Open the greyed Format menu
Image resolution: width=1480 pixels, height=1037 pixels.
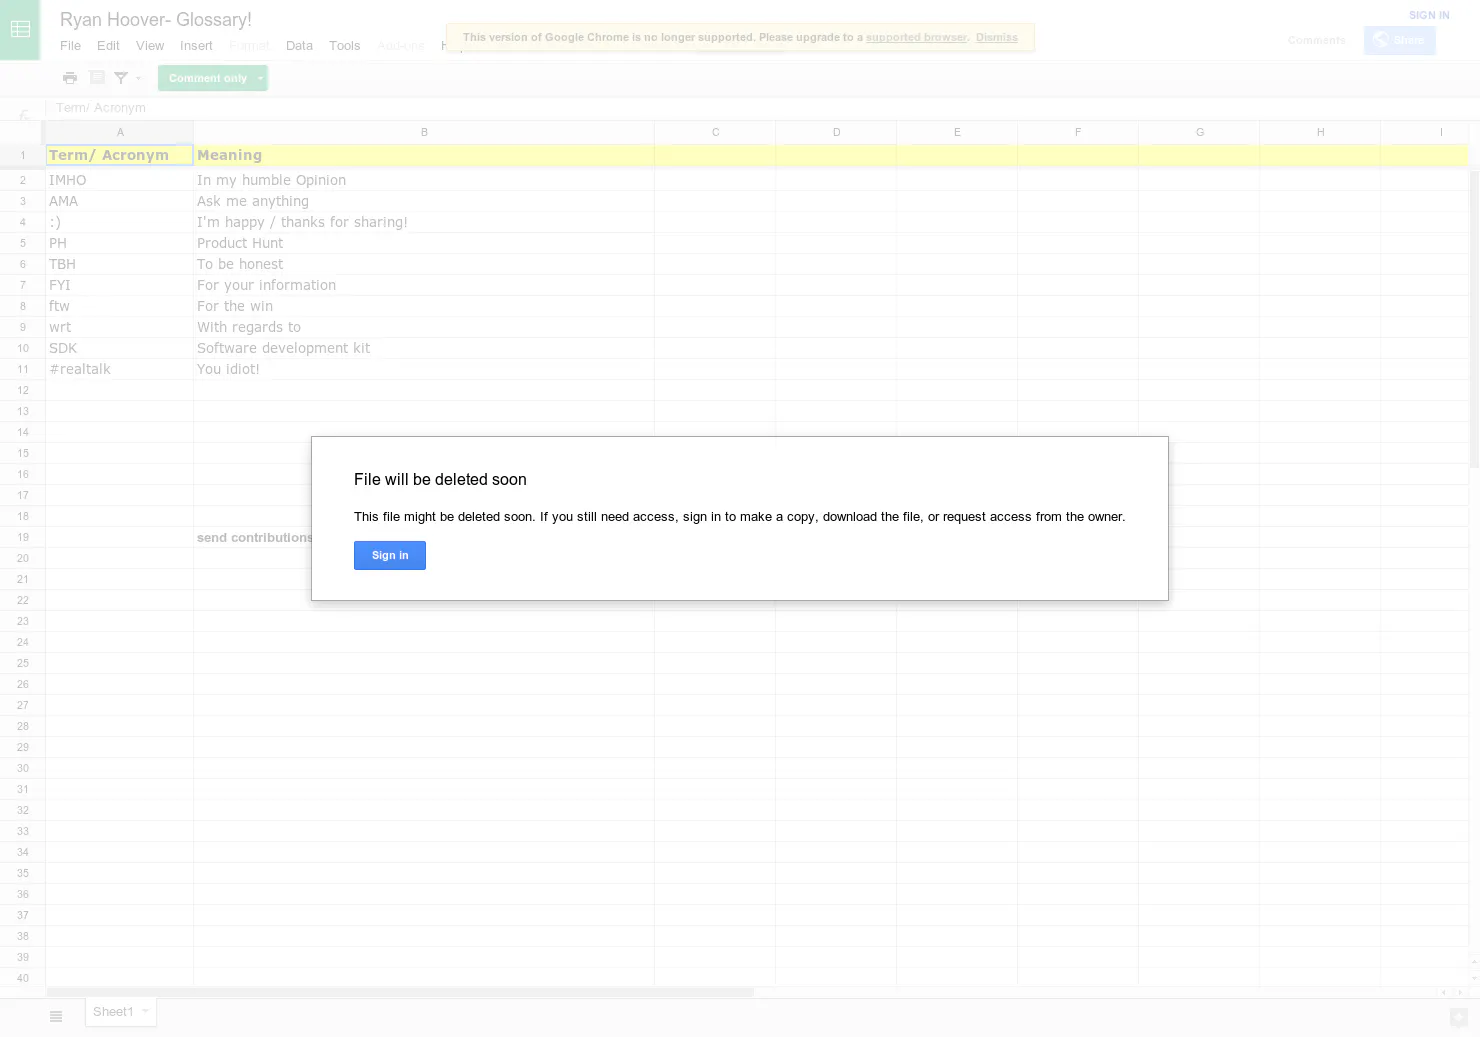(249, 46)
